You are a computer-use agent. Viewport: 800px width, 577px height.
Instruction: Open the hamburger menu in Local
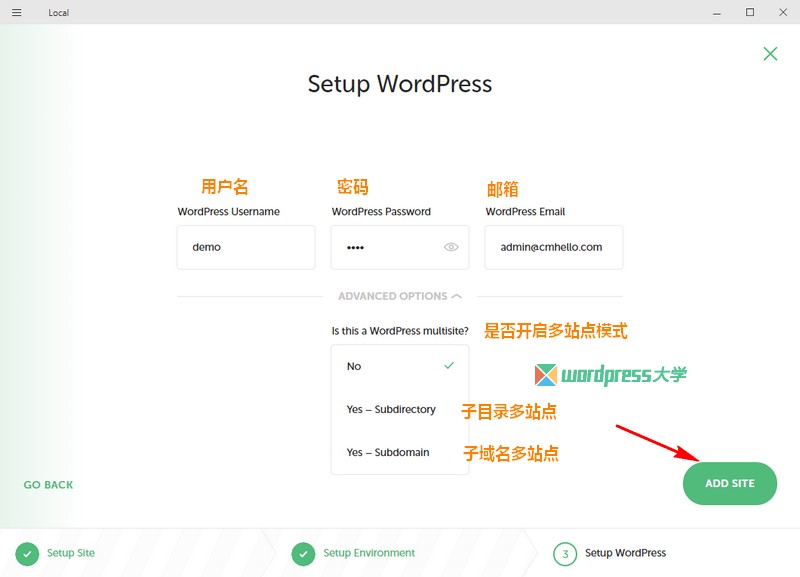[16, 12]
